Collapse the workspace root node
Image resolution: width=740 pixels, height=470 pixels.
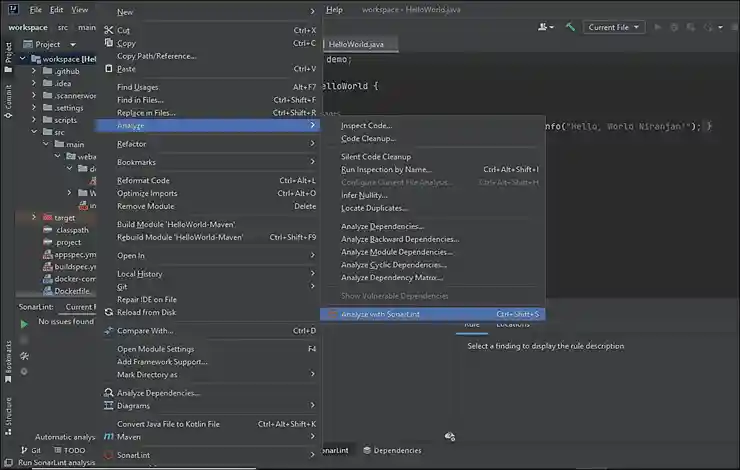click(22, 59)
